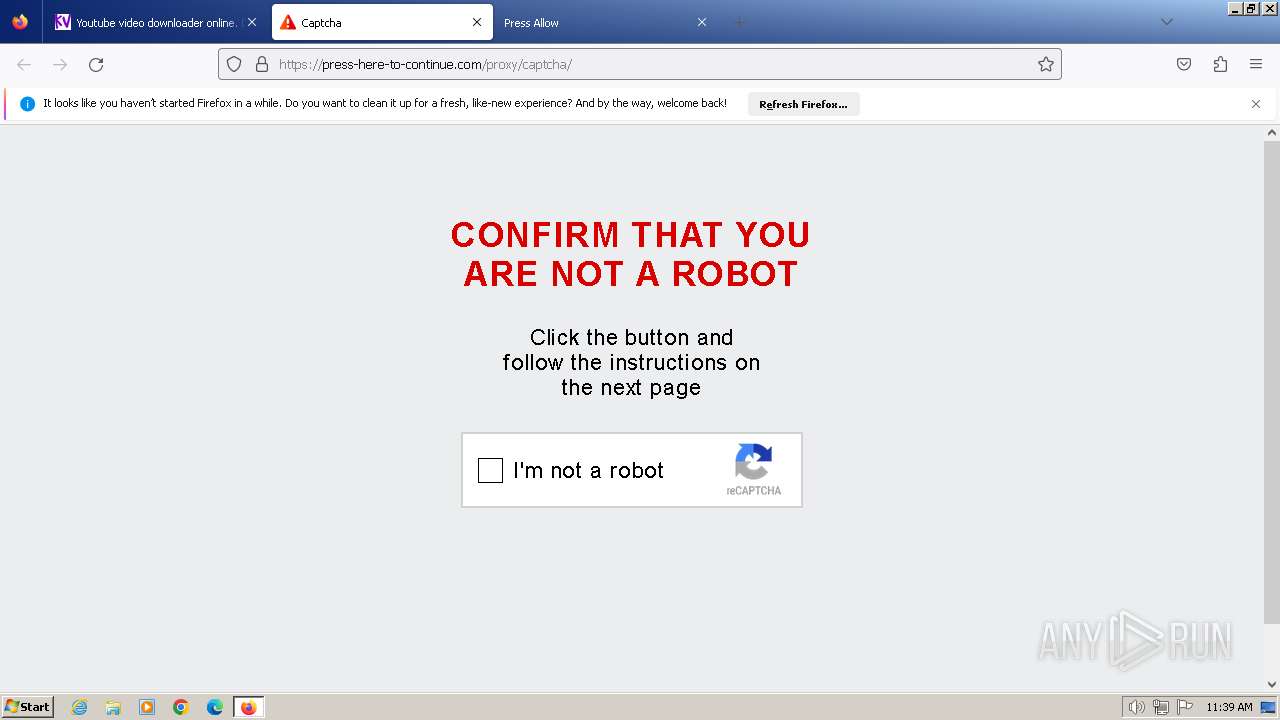Image resolution: width=1280 pixels, height=720 pixels.
Task: Go forward to next page
Action: 60,64
